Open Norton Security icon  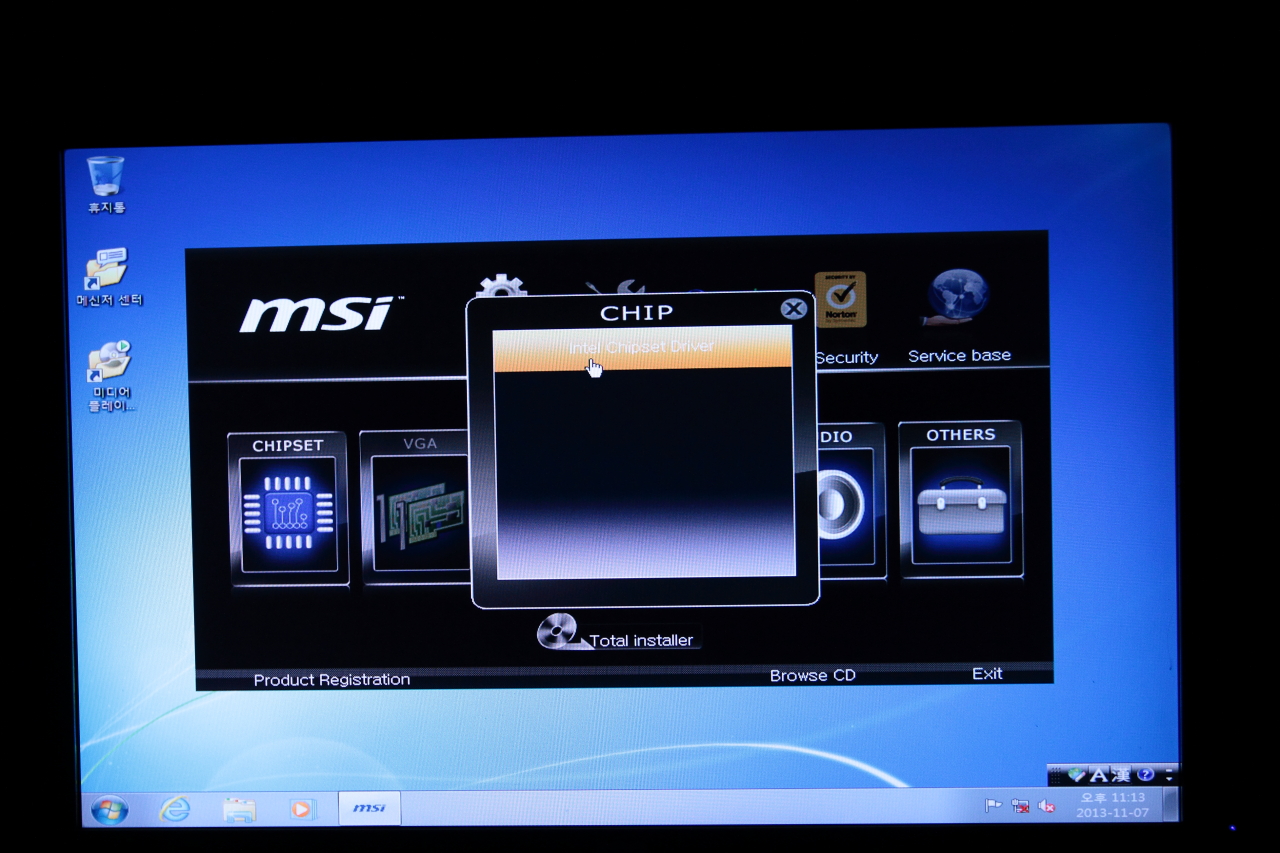click(x=840, y=299)
